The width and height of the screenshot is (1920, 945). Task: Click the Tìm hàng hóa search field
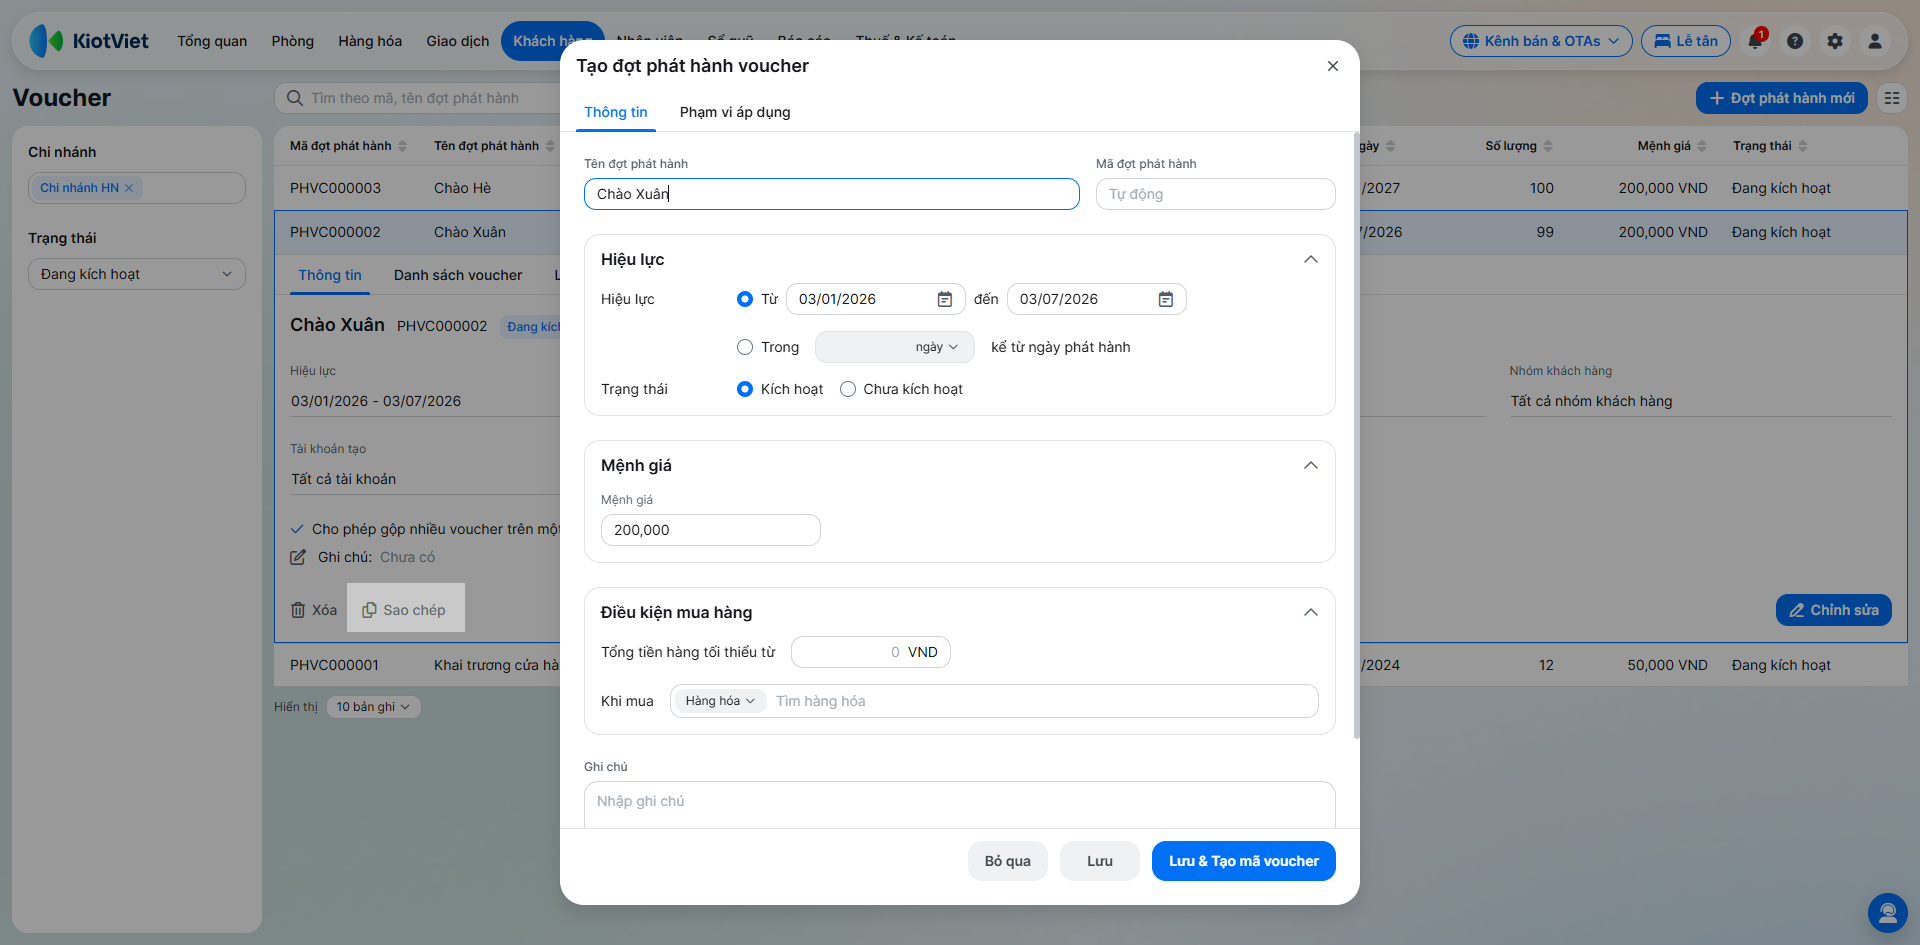tap(1040, 701)
